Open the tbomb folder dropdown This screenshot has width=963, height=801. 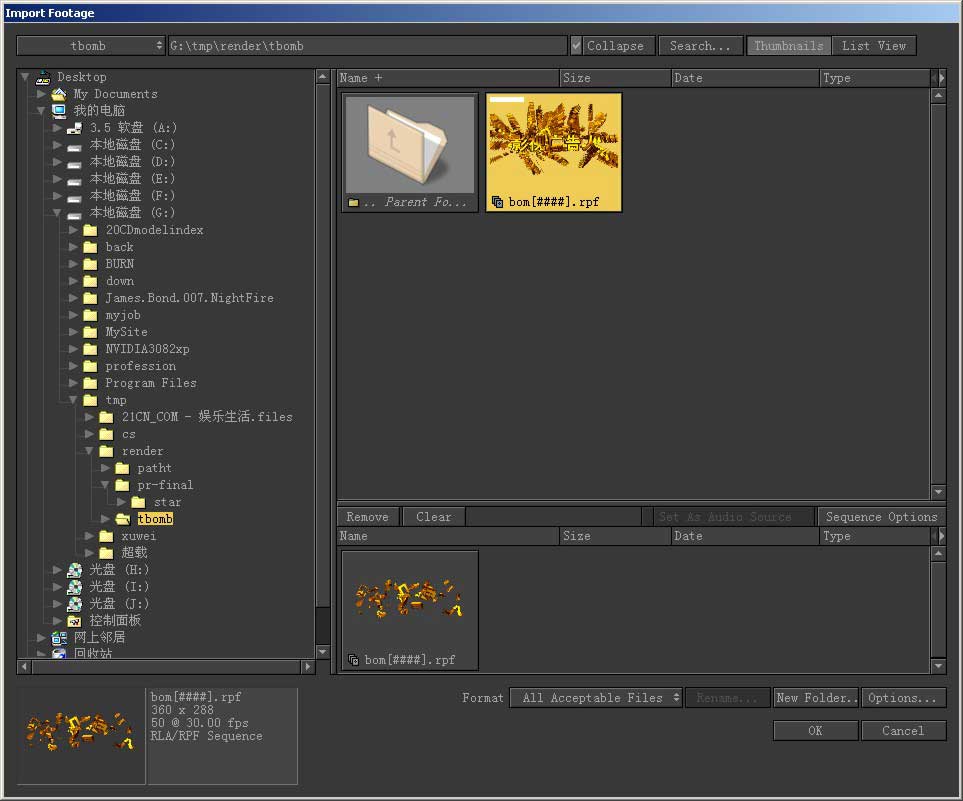(x=91, y=46)
